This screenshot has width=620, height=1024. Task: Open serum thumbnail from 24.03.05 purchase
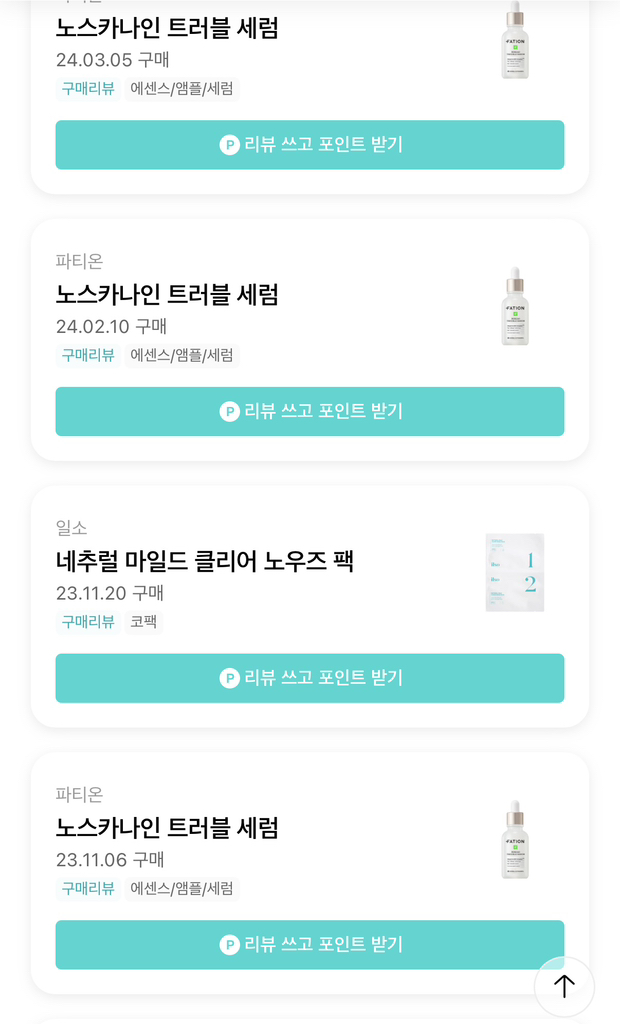point(515,40)
